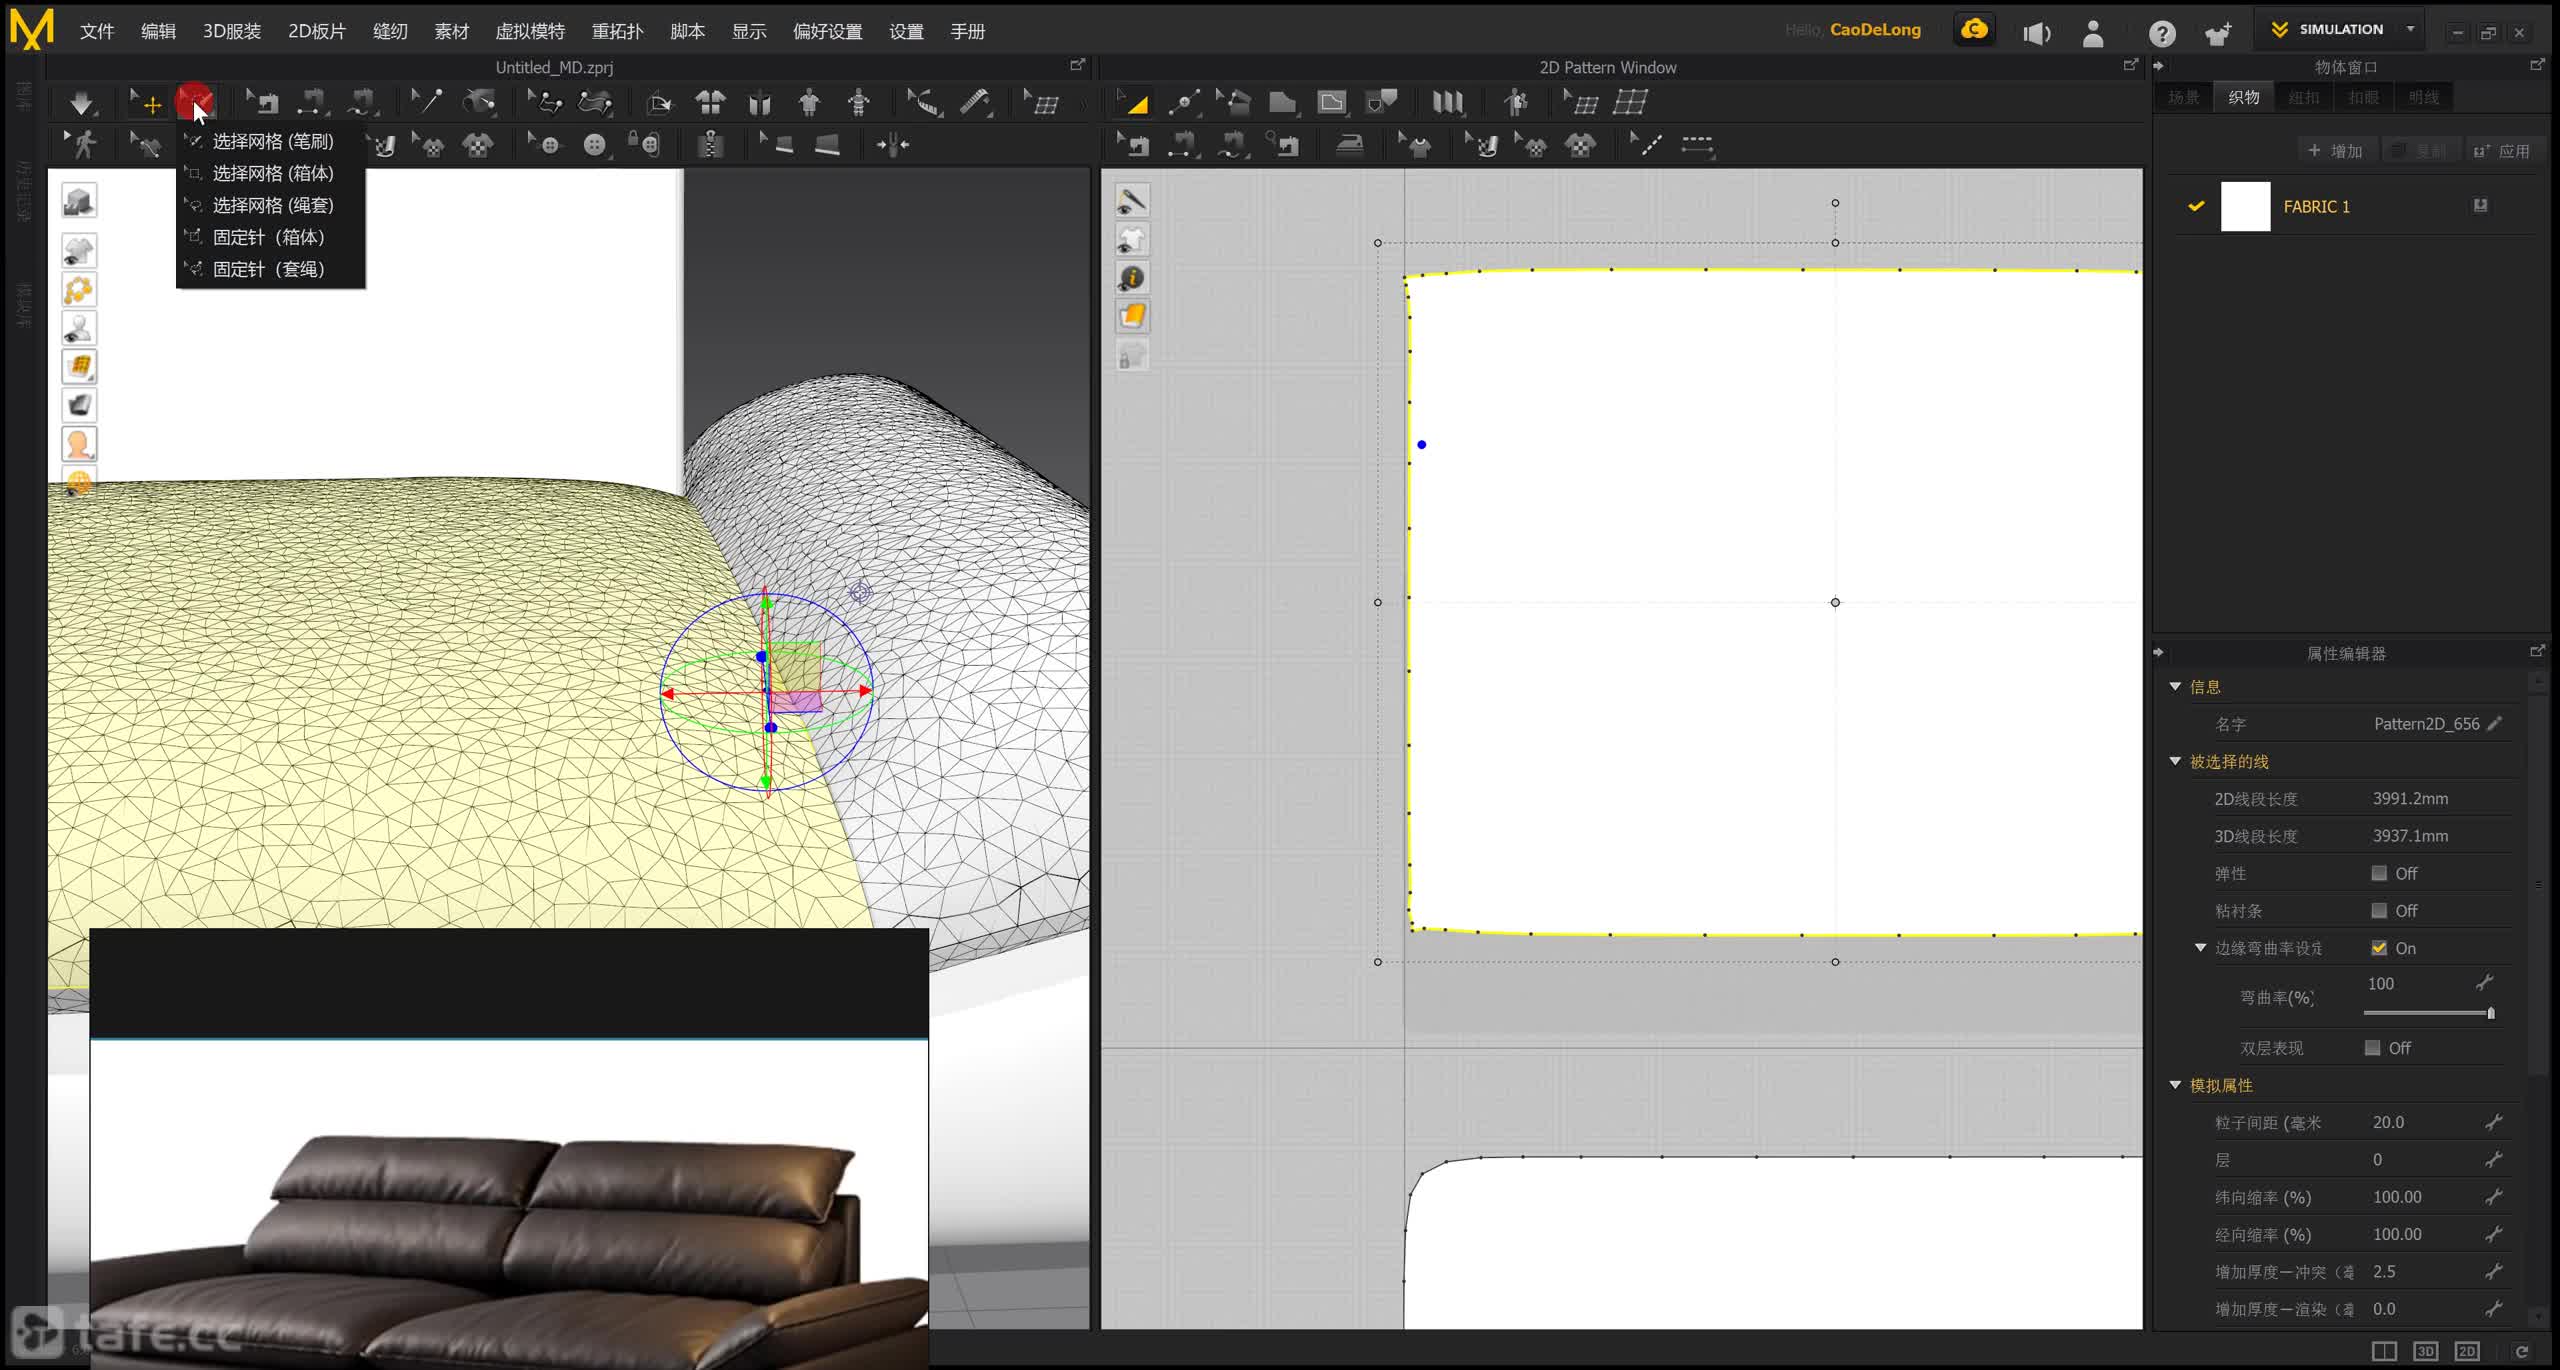
Task: Switch to the 织物 tab
Action: click(x=2243, y=97)
